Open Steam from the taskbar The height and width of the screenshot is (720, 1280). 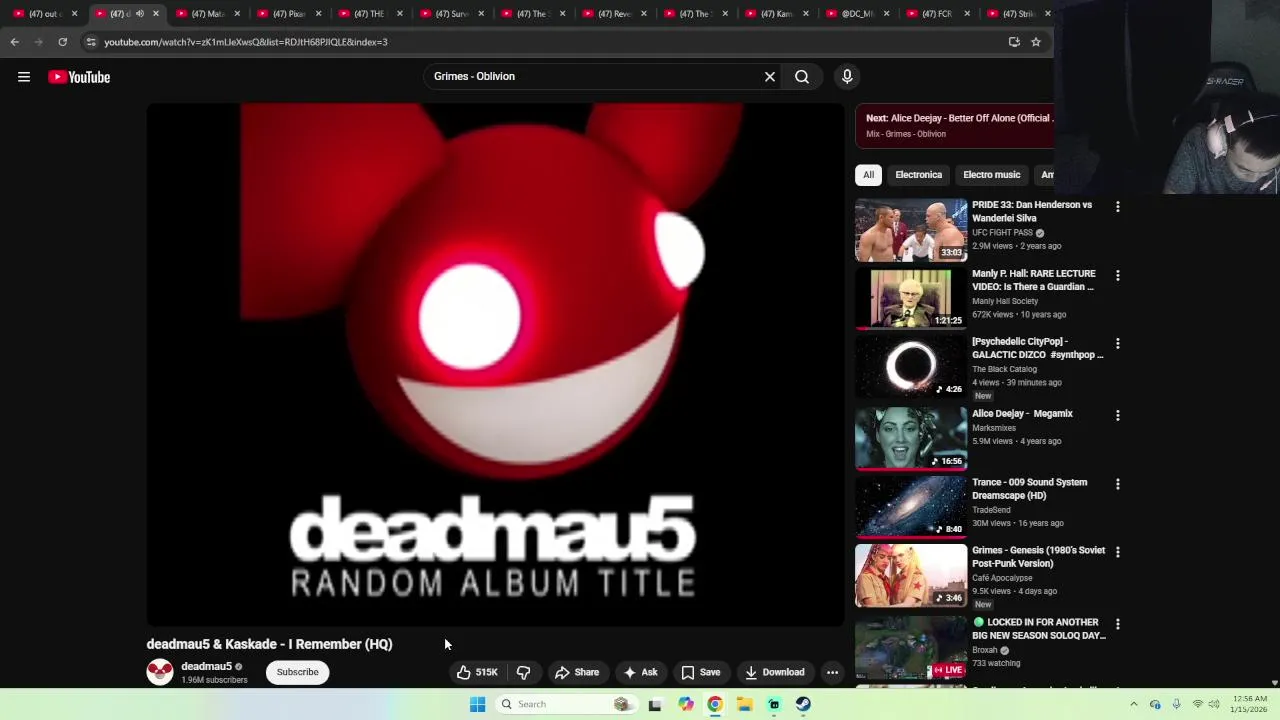point(803,704)
